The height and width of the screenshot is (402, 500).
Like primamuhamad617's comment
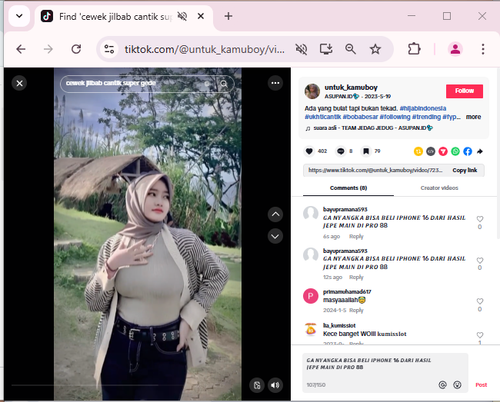(480, 301)
